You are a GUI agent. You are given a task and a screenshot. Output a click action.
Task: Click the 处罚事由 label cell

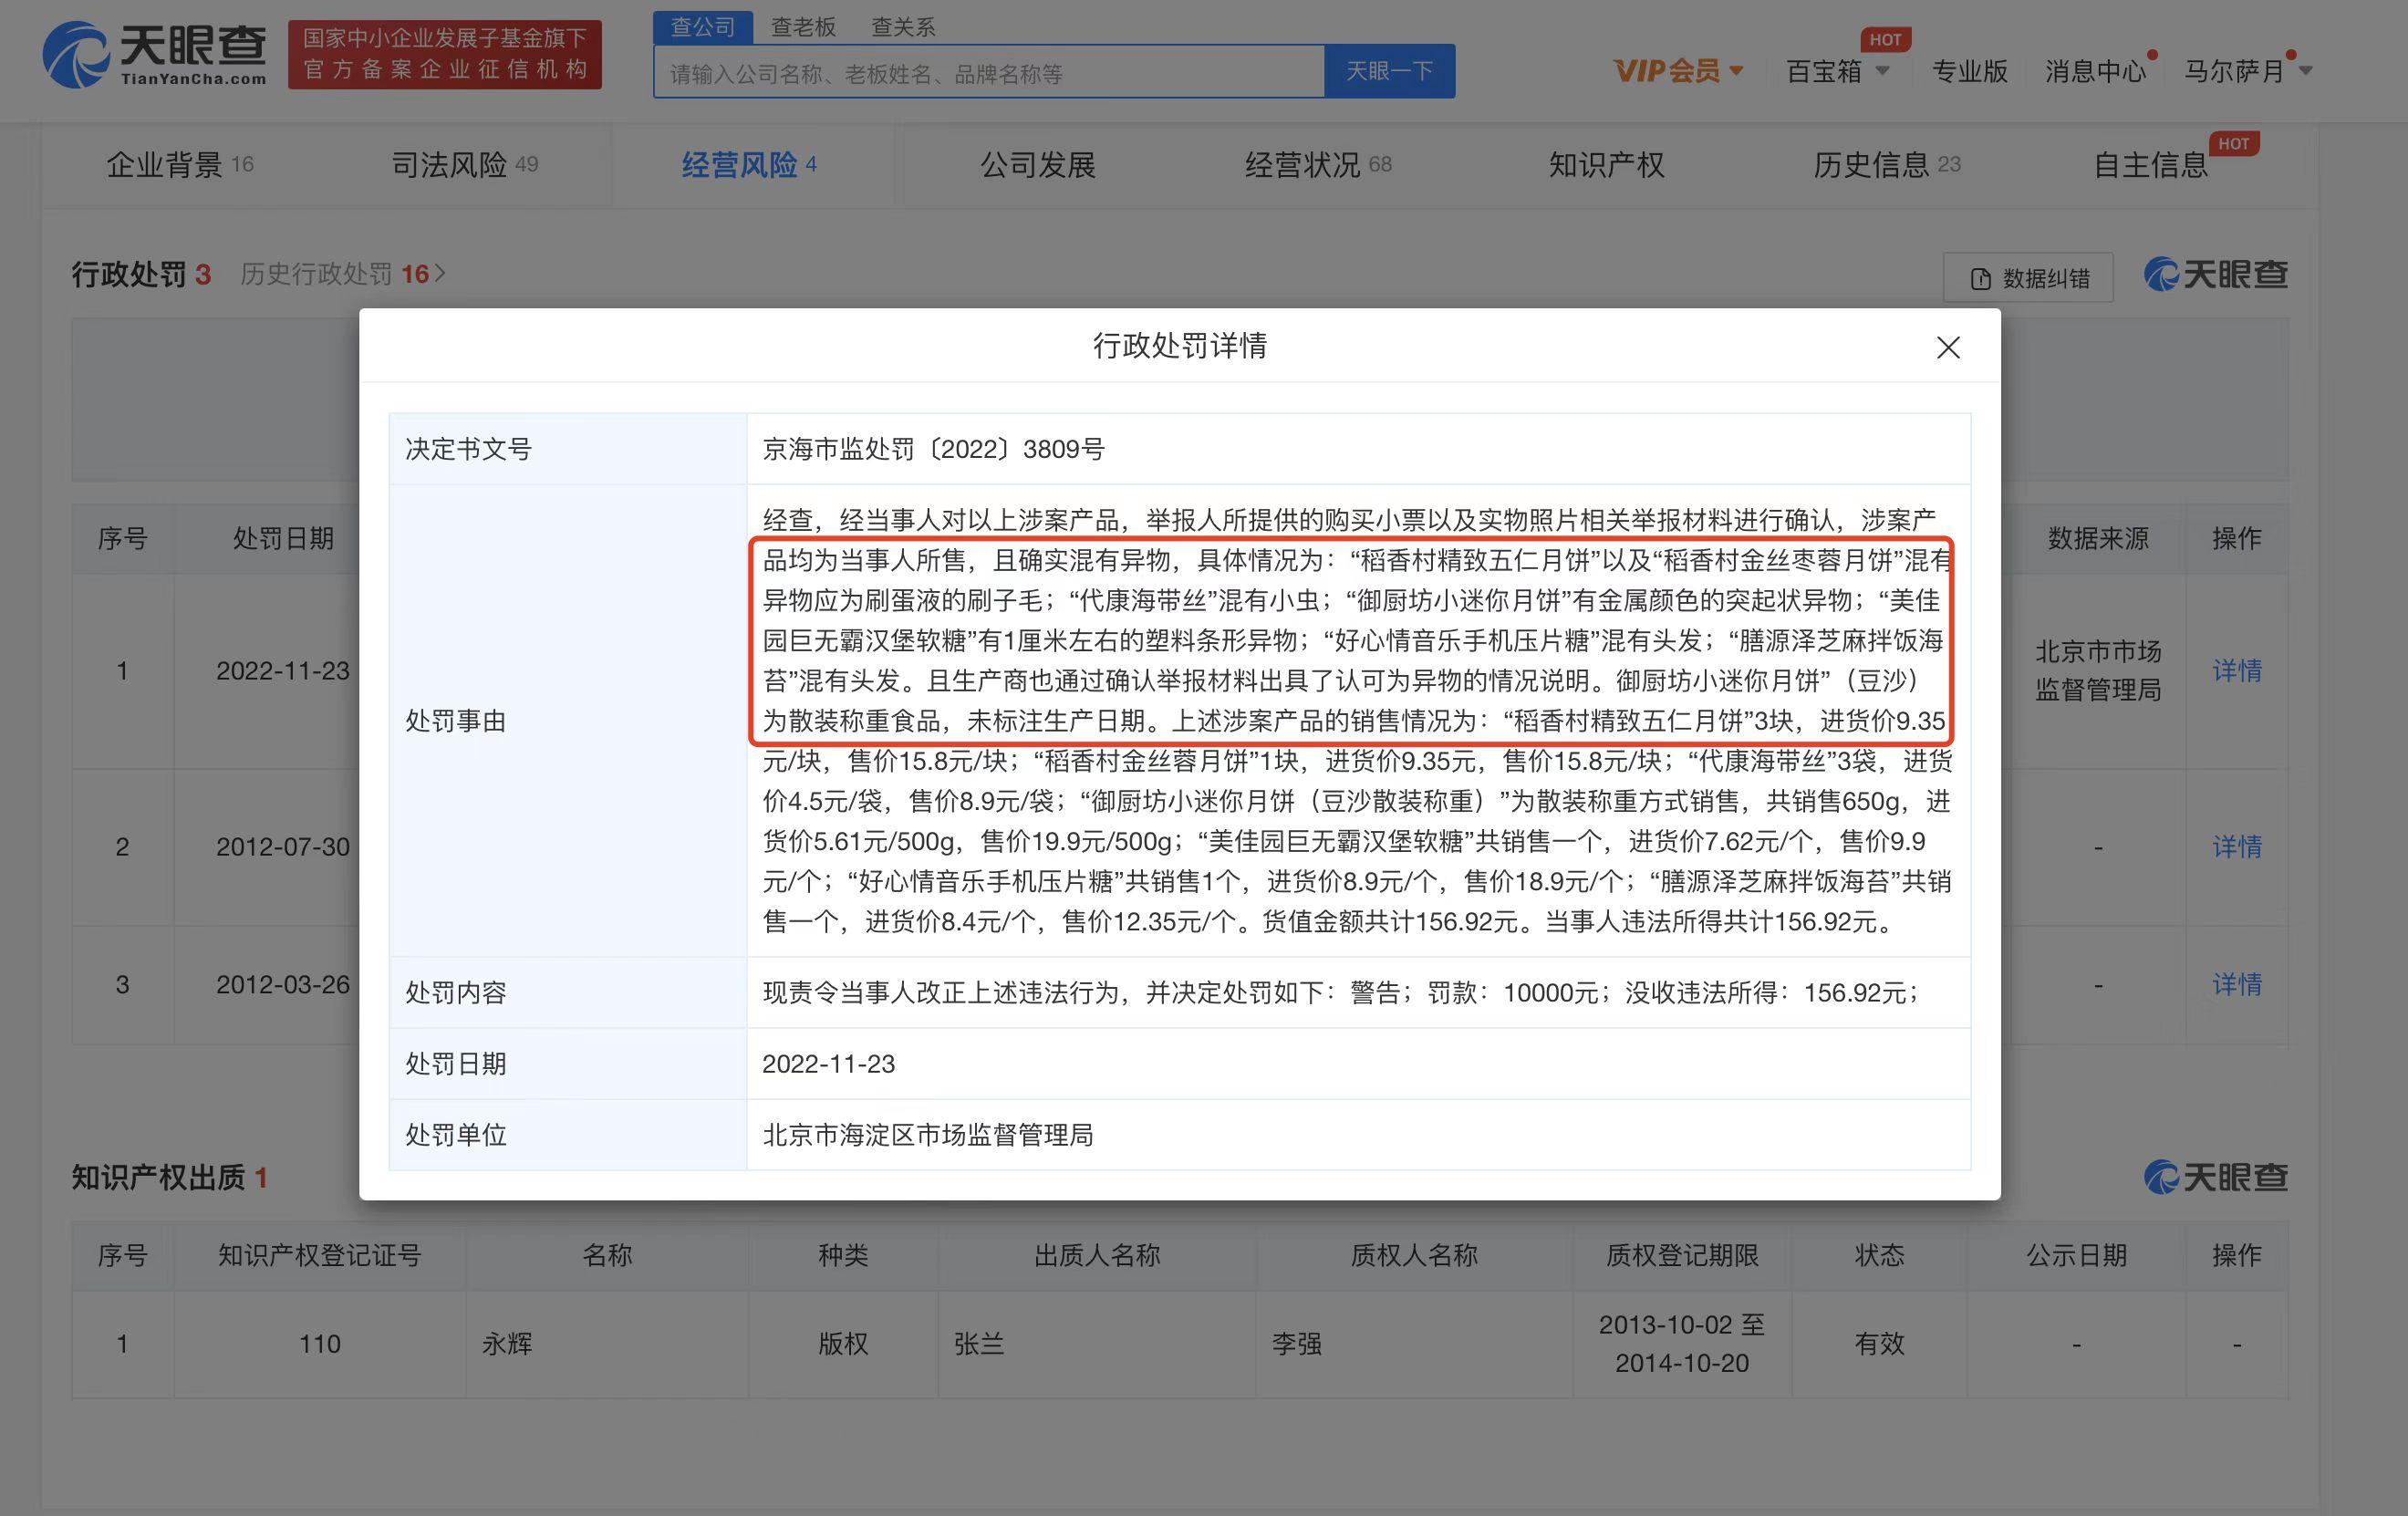pyautogui.click(x=568, y=721)
